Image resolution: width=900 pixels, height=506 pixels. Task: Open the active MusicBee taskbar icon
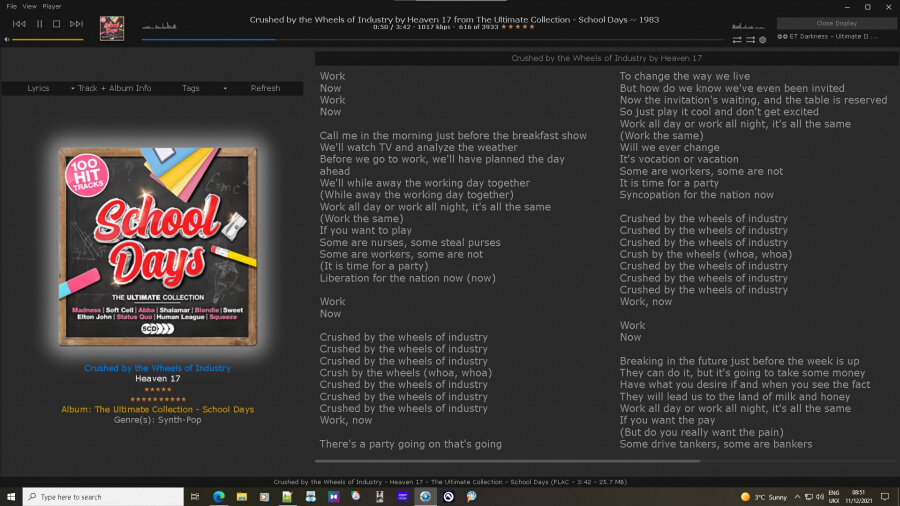425,497
